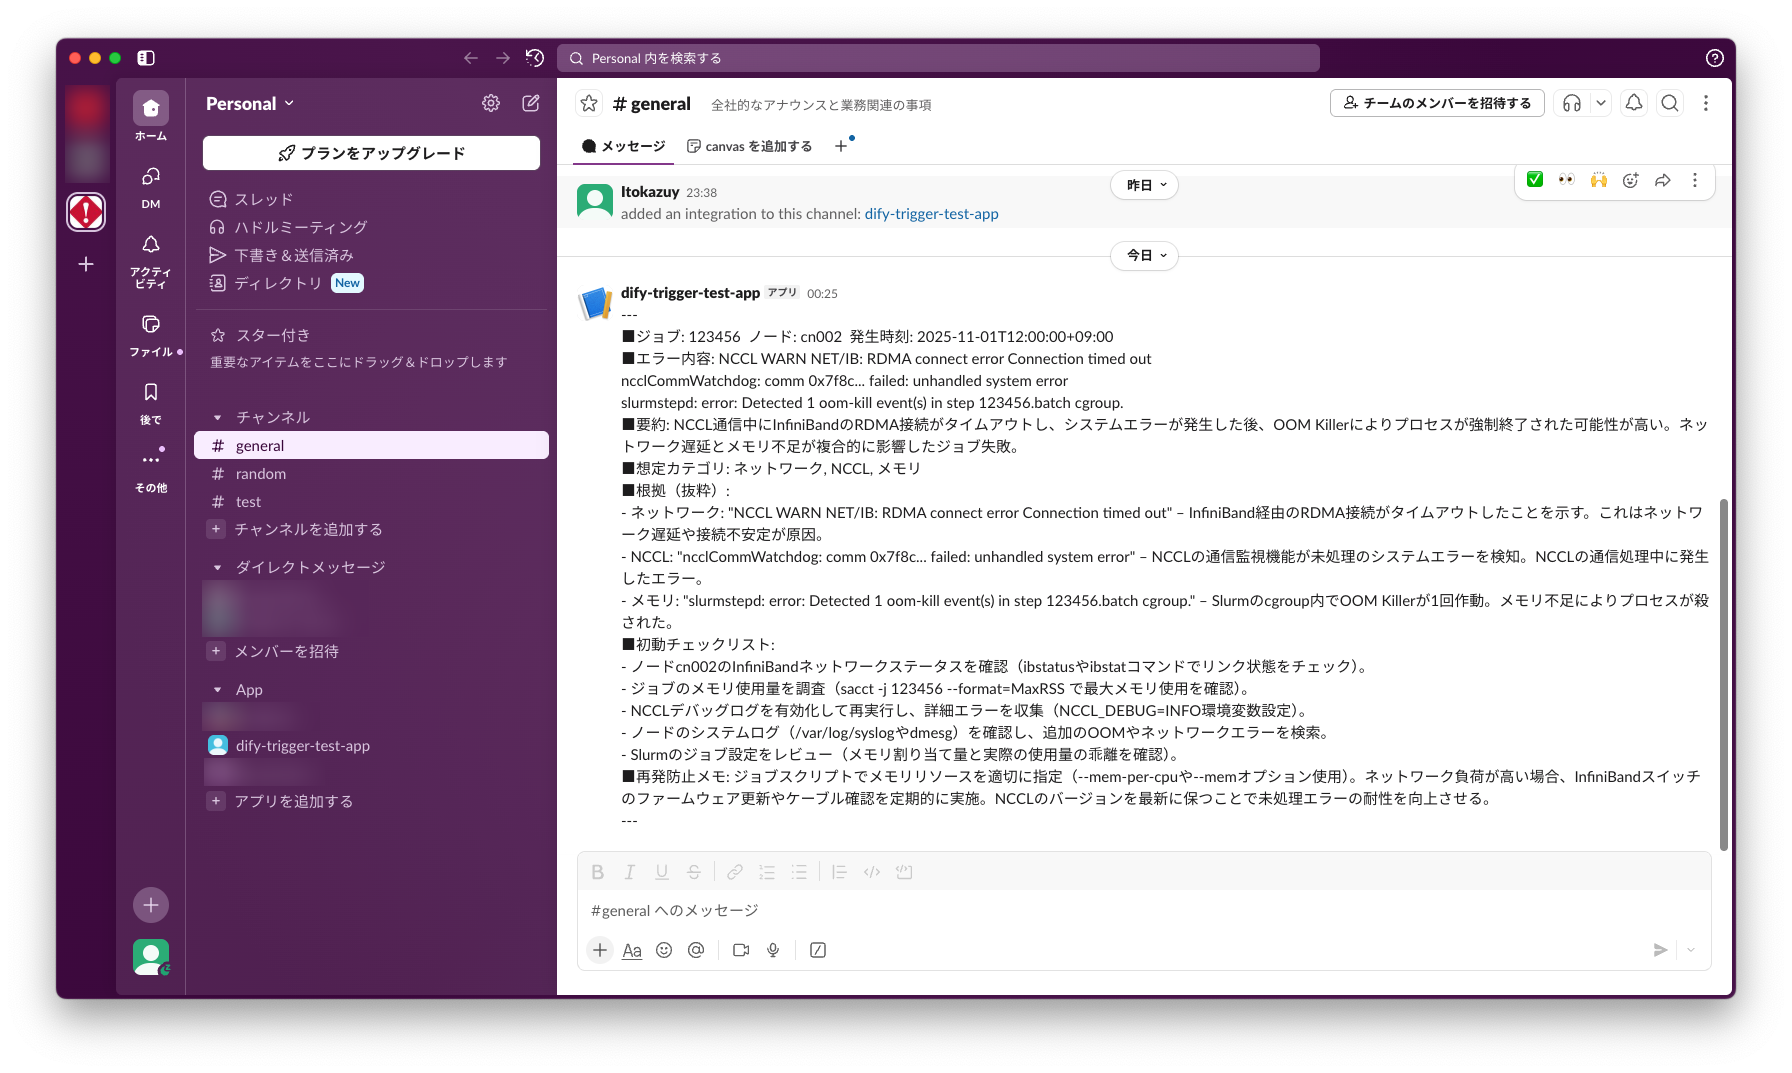This screenshot has height=1073, width=1792.
Task: Open the DM section icon
Action: [x=151, y=177]
